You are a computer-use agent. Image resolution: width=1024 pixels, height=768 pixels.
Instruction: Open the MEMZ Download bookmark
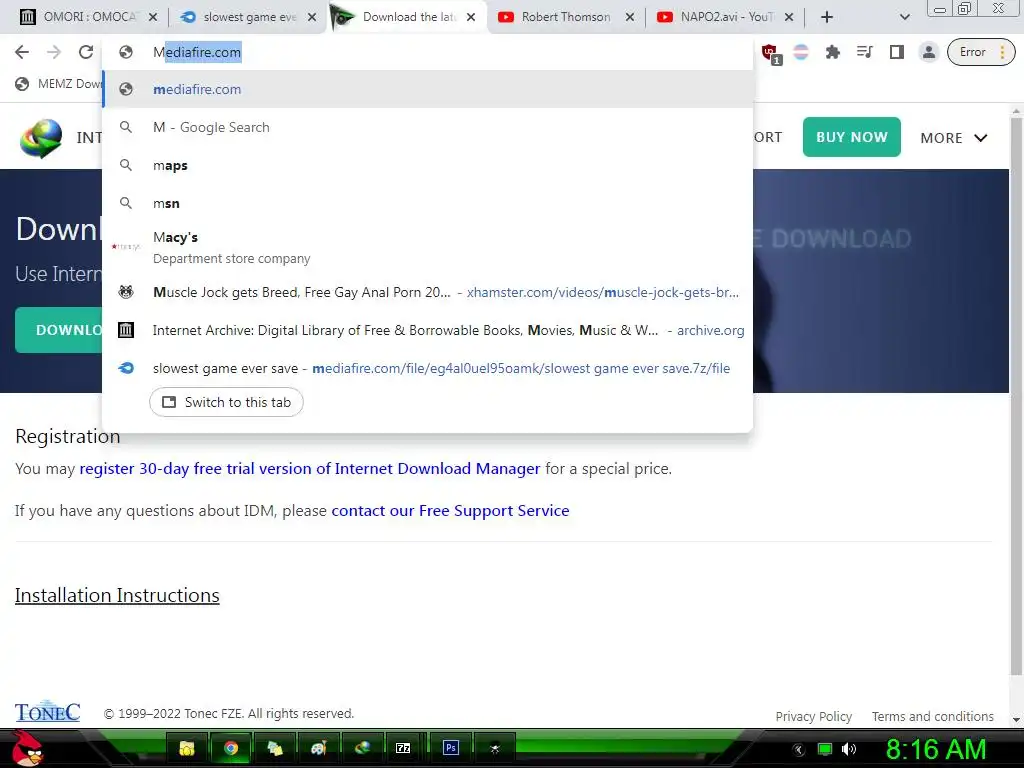click(x=59, y=84)
